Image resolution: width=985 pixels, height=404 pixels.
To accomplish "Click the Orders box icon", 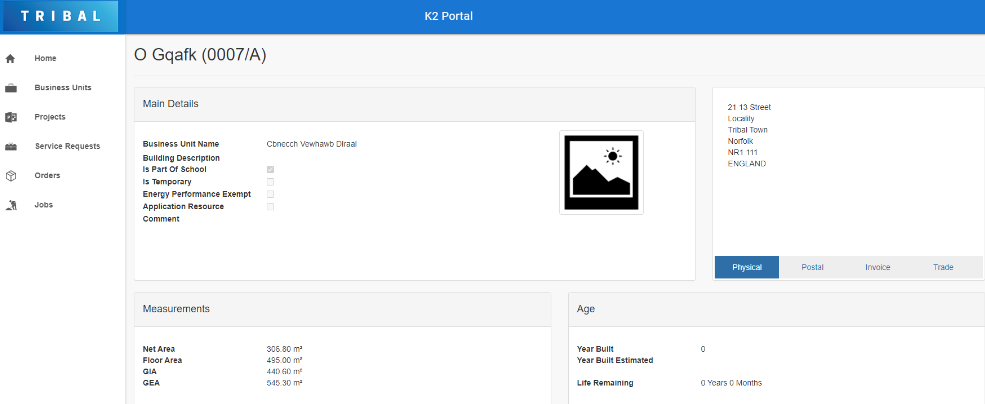I will 11,176.
